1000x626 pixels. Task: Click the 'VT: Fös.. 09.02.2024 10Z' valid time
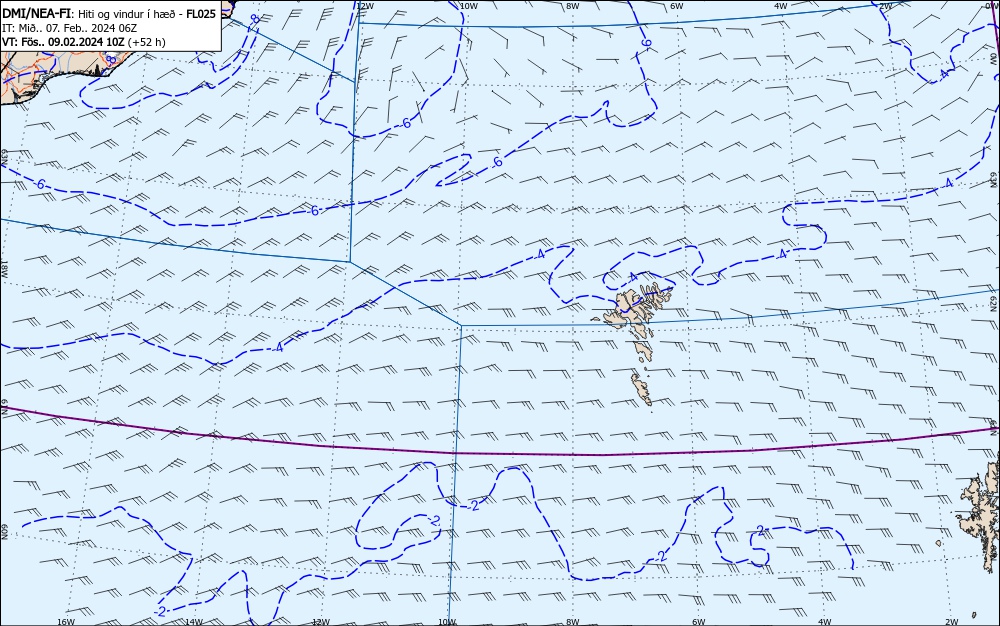tap(63, 42)
